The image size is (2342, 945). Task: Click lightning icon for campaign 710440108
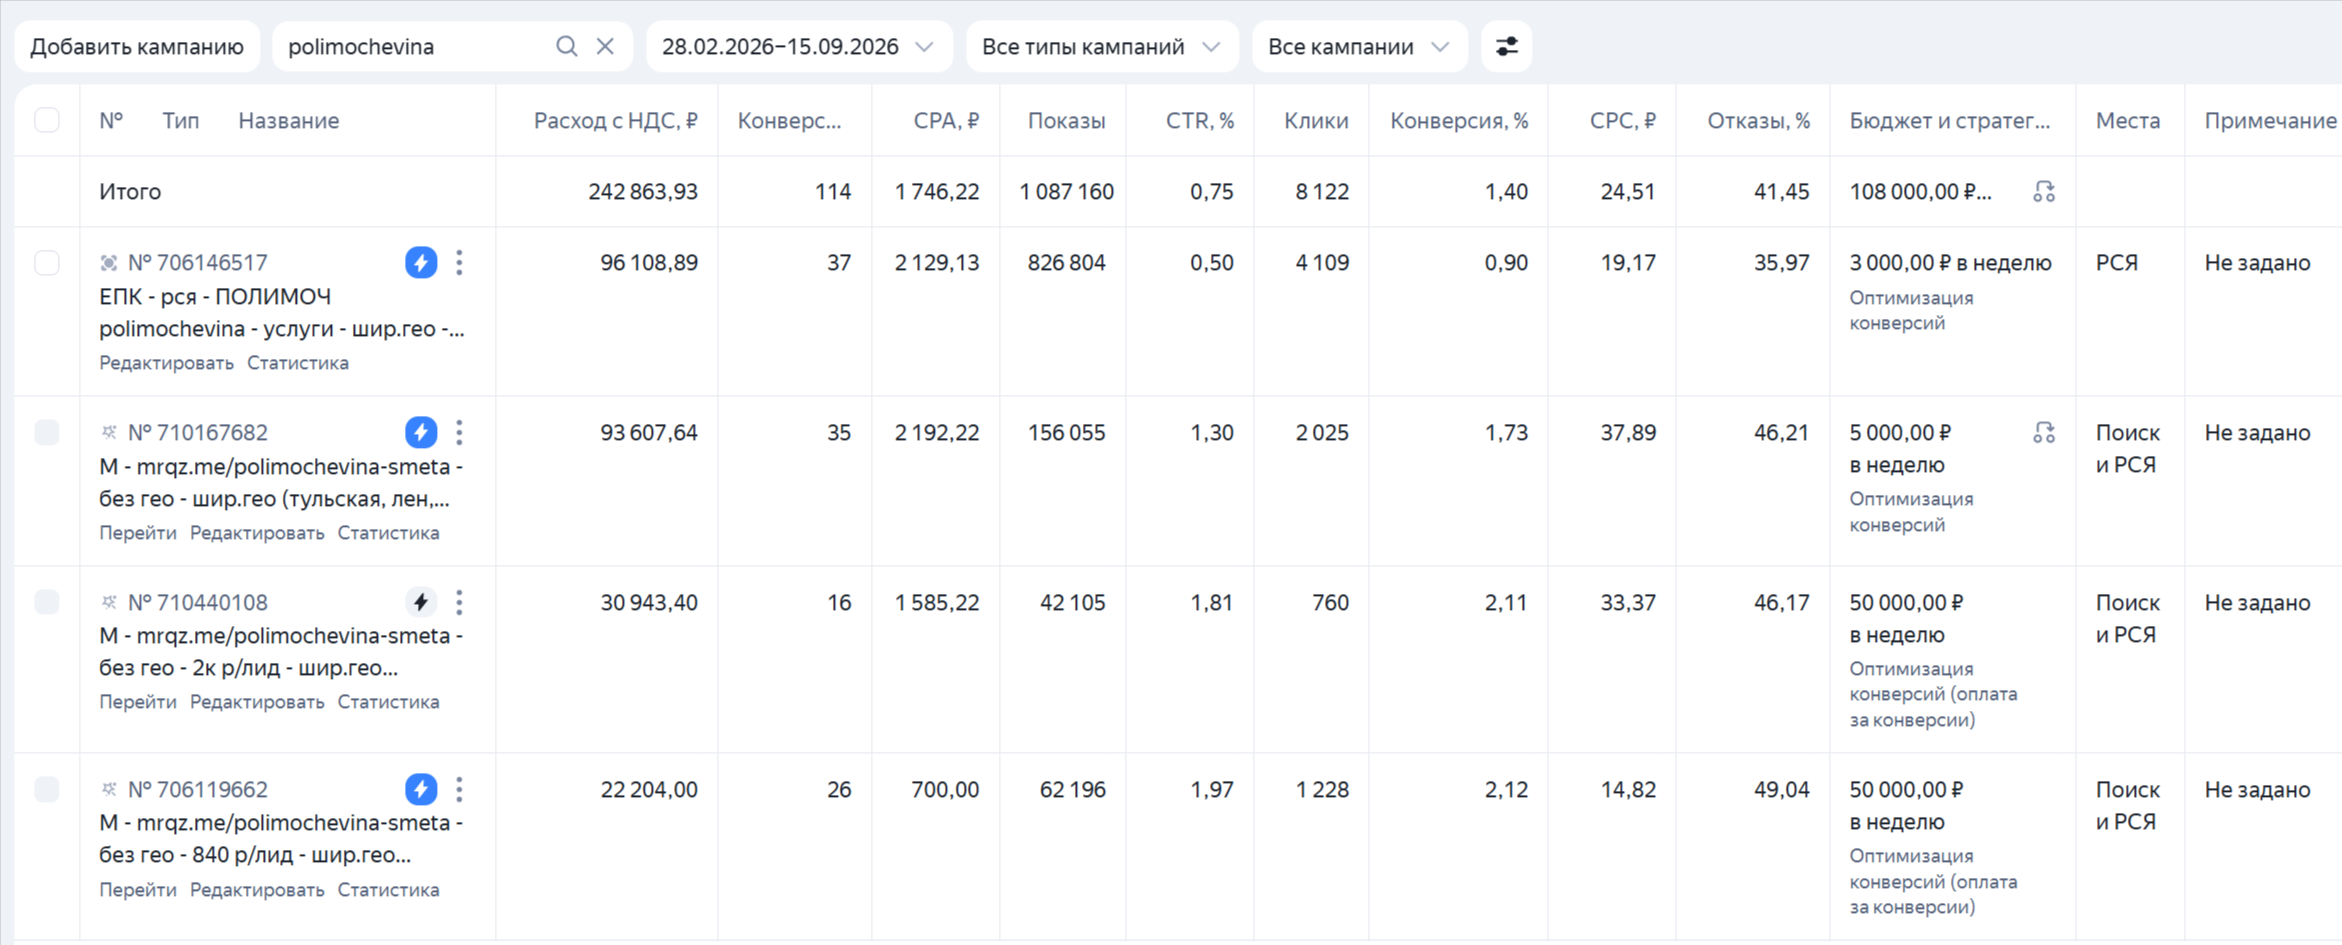(x=421, y=602)
